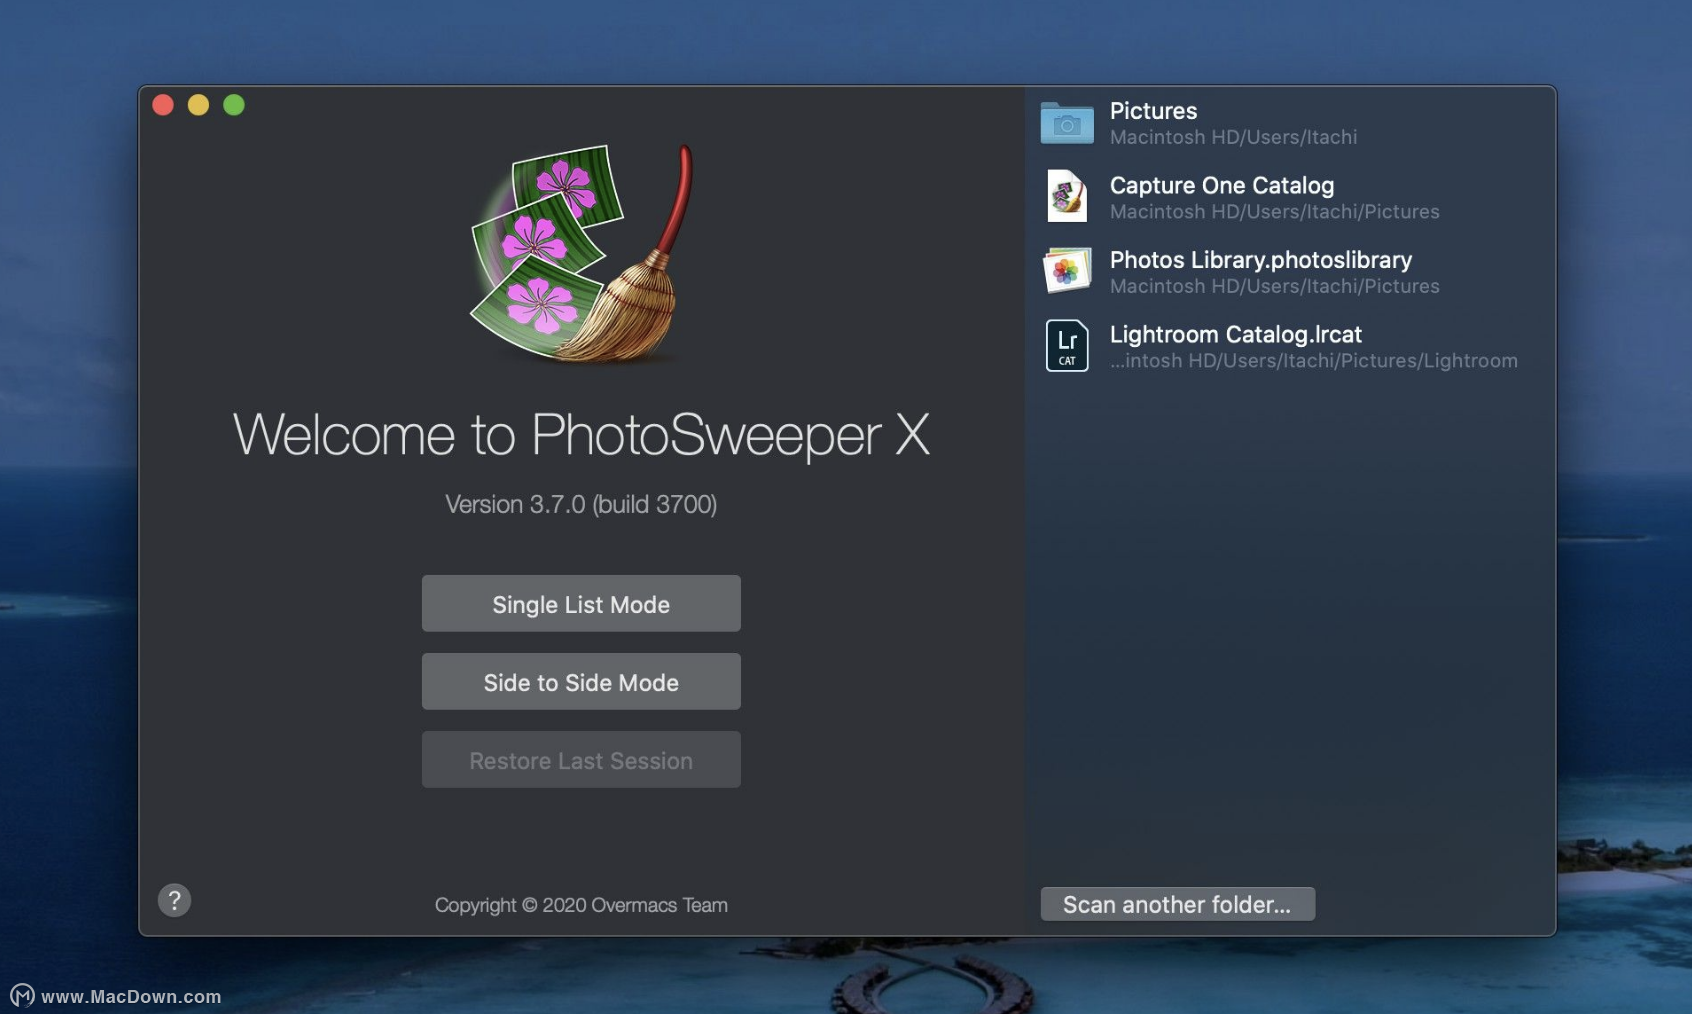The image size is (1692, 1014).
Task: Close the PhotoSweeper welcome window
Action: coord(163,105)
